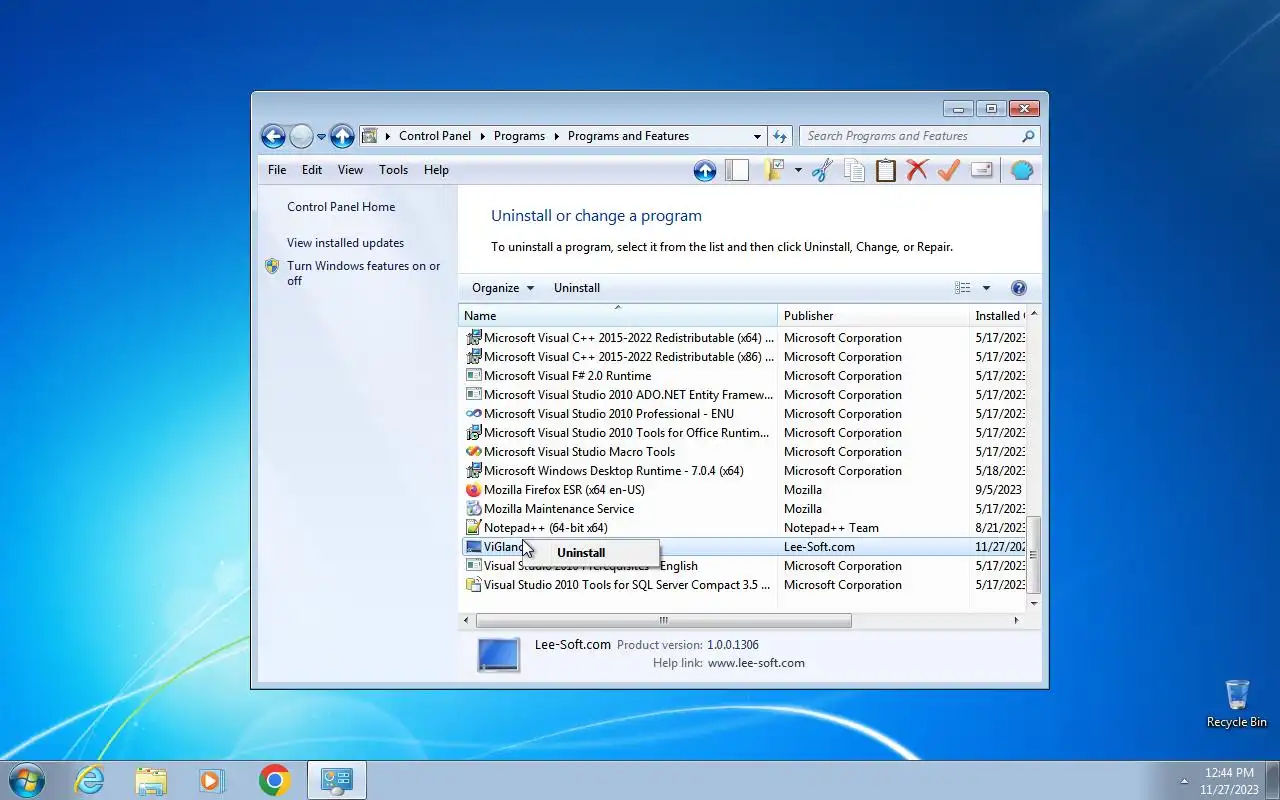
Task: Open the recent pages dropdown arrow
Action: click(x=321, y=136)
